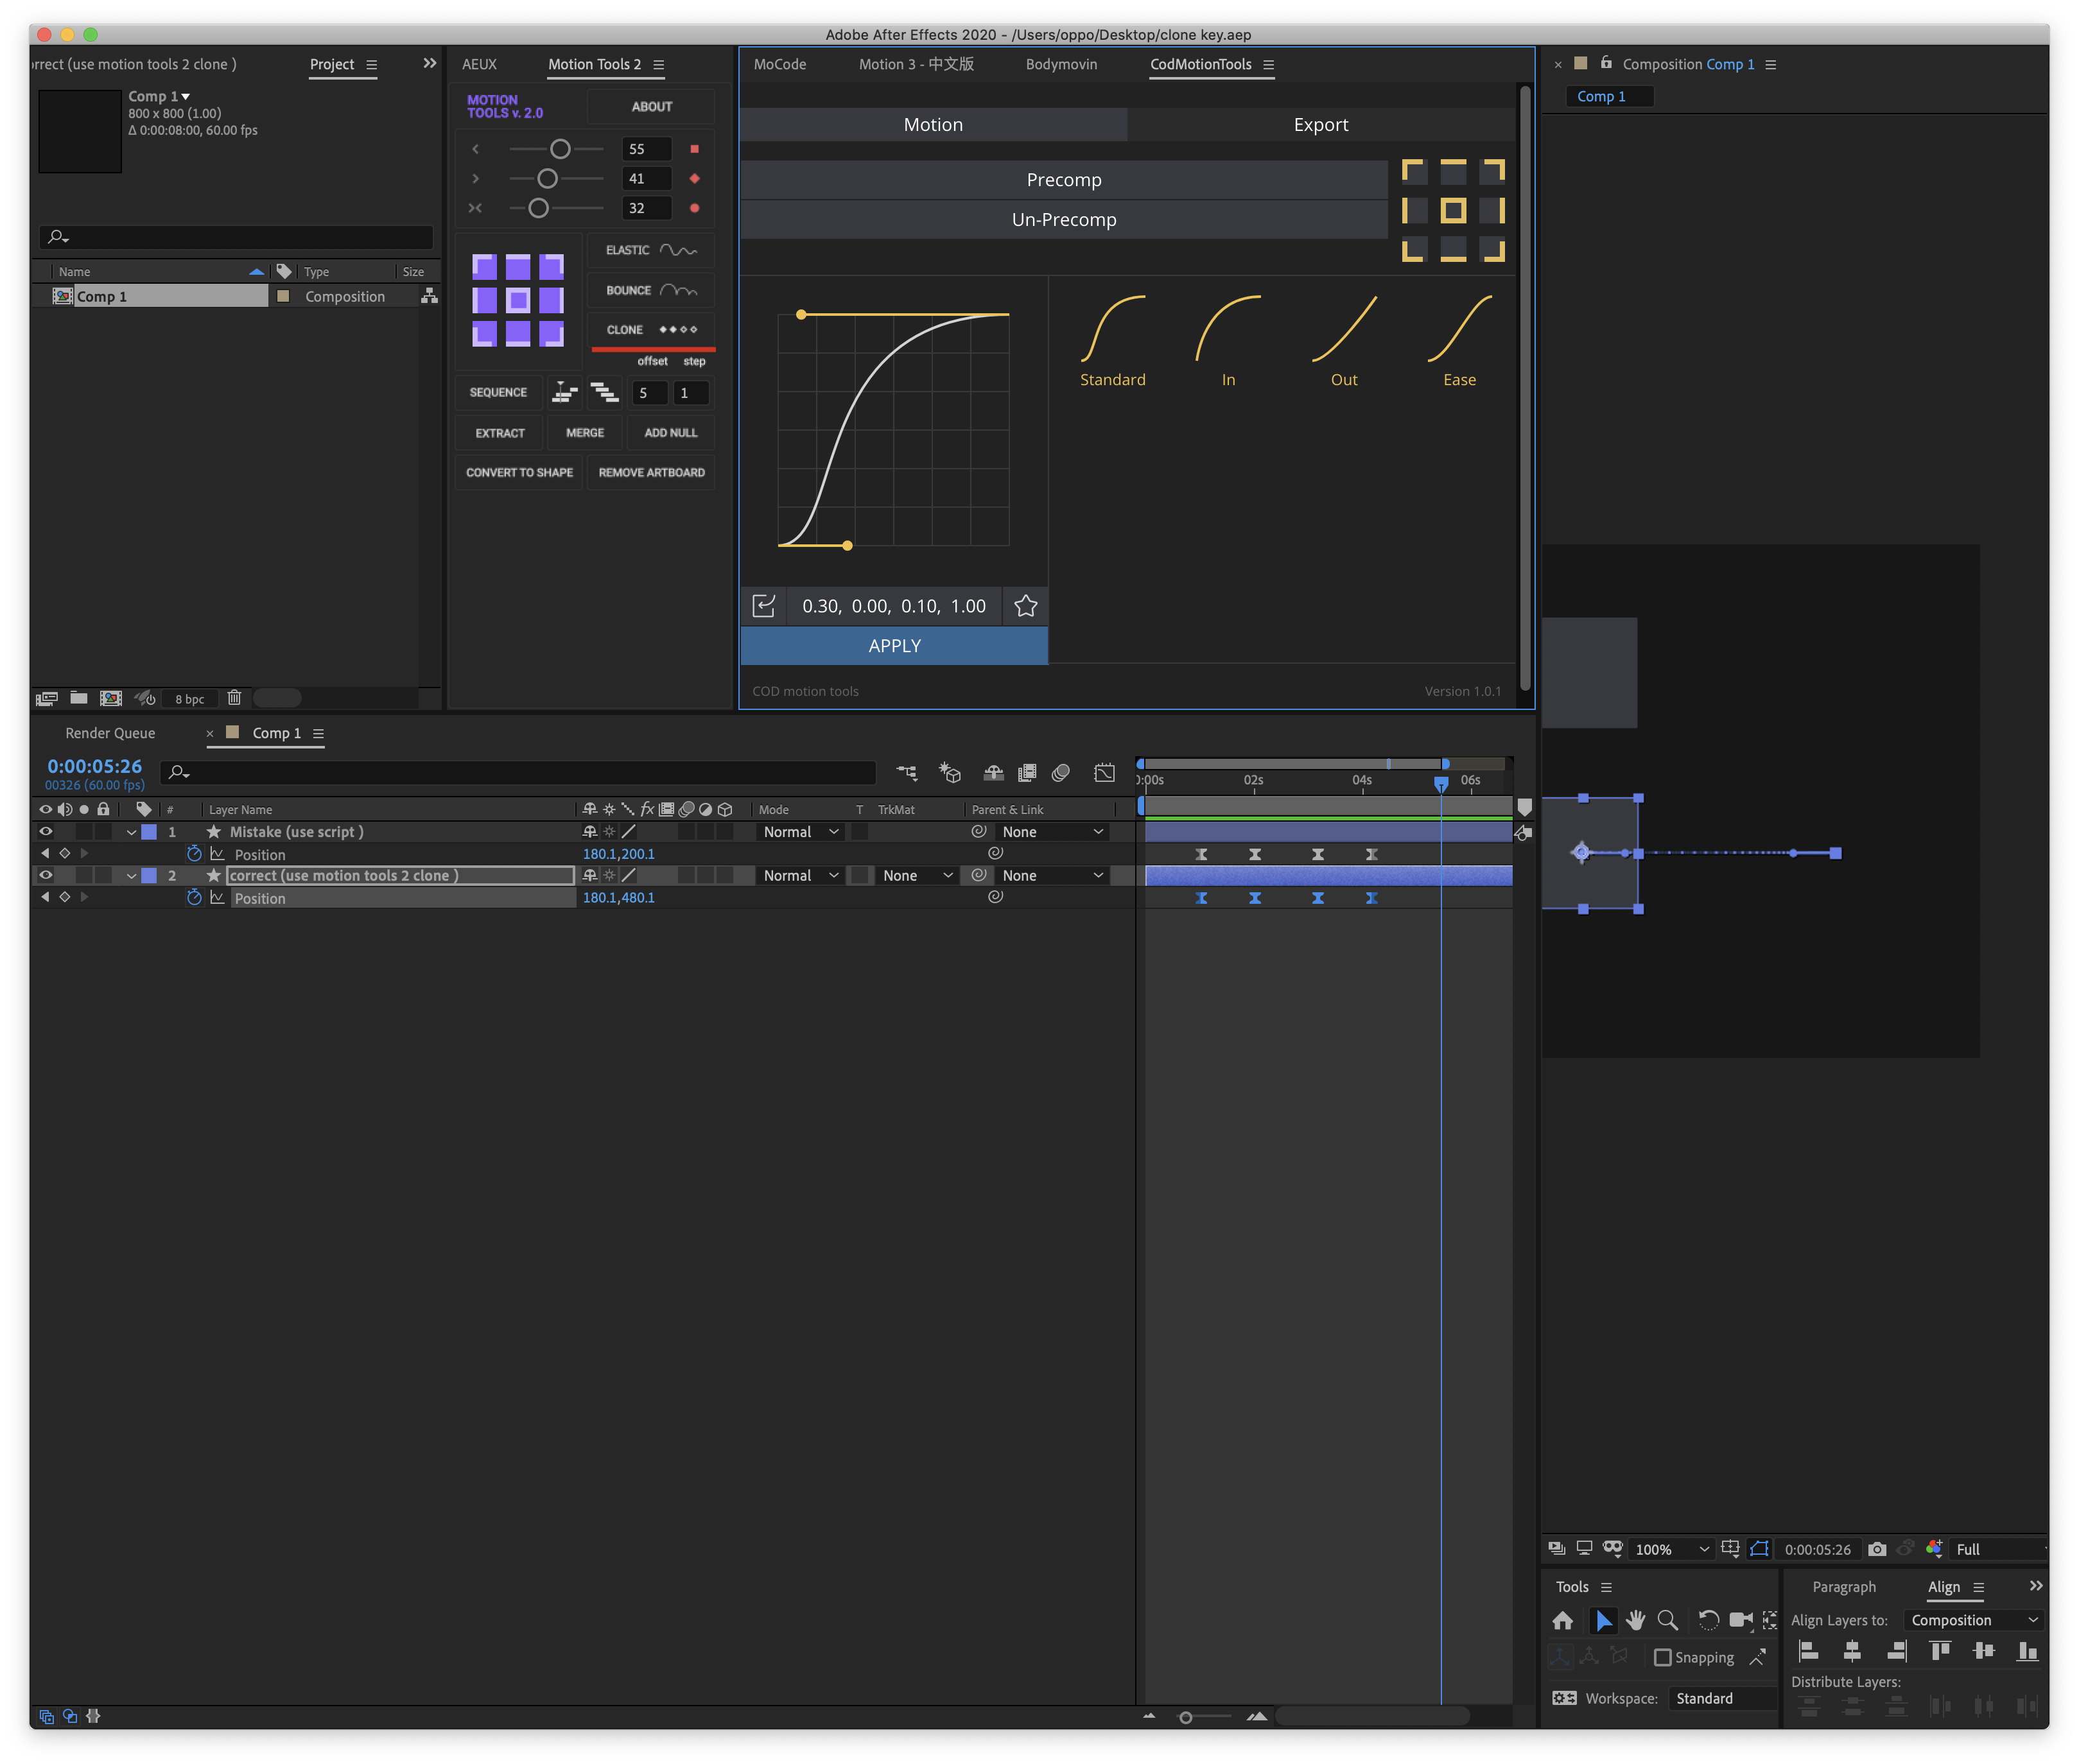Collapse the Mistake layer properties
Image resolution: width=2079 pixels, height=1764 pixels.
[131, 832]
